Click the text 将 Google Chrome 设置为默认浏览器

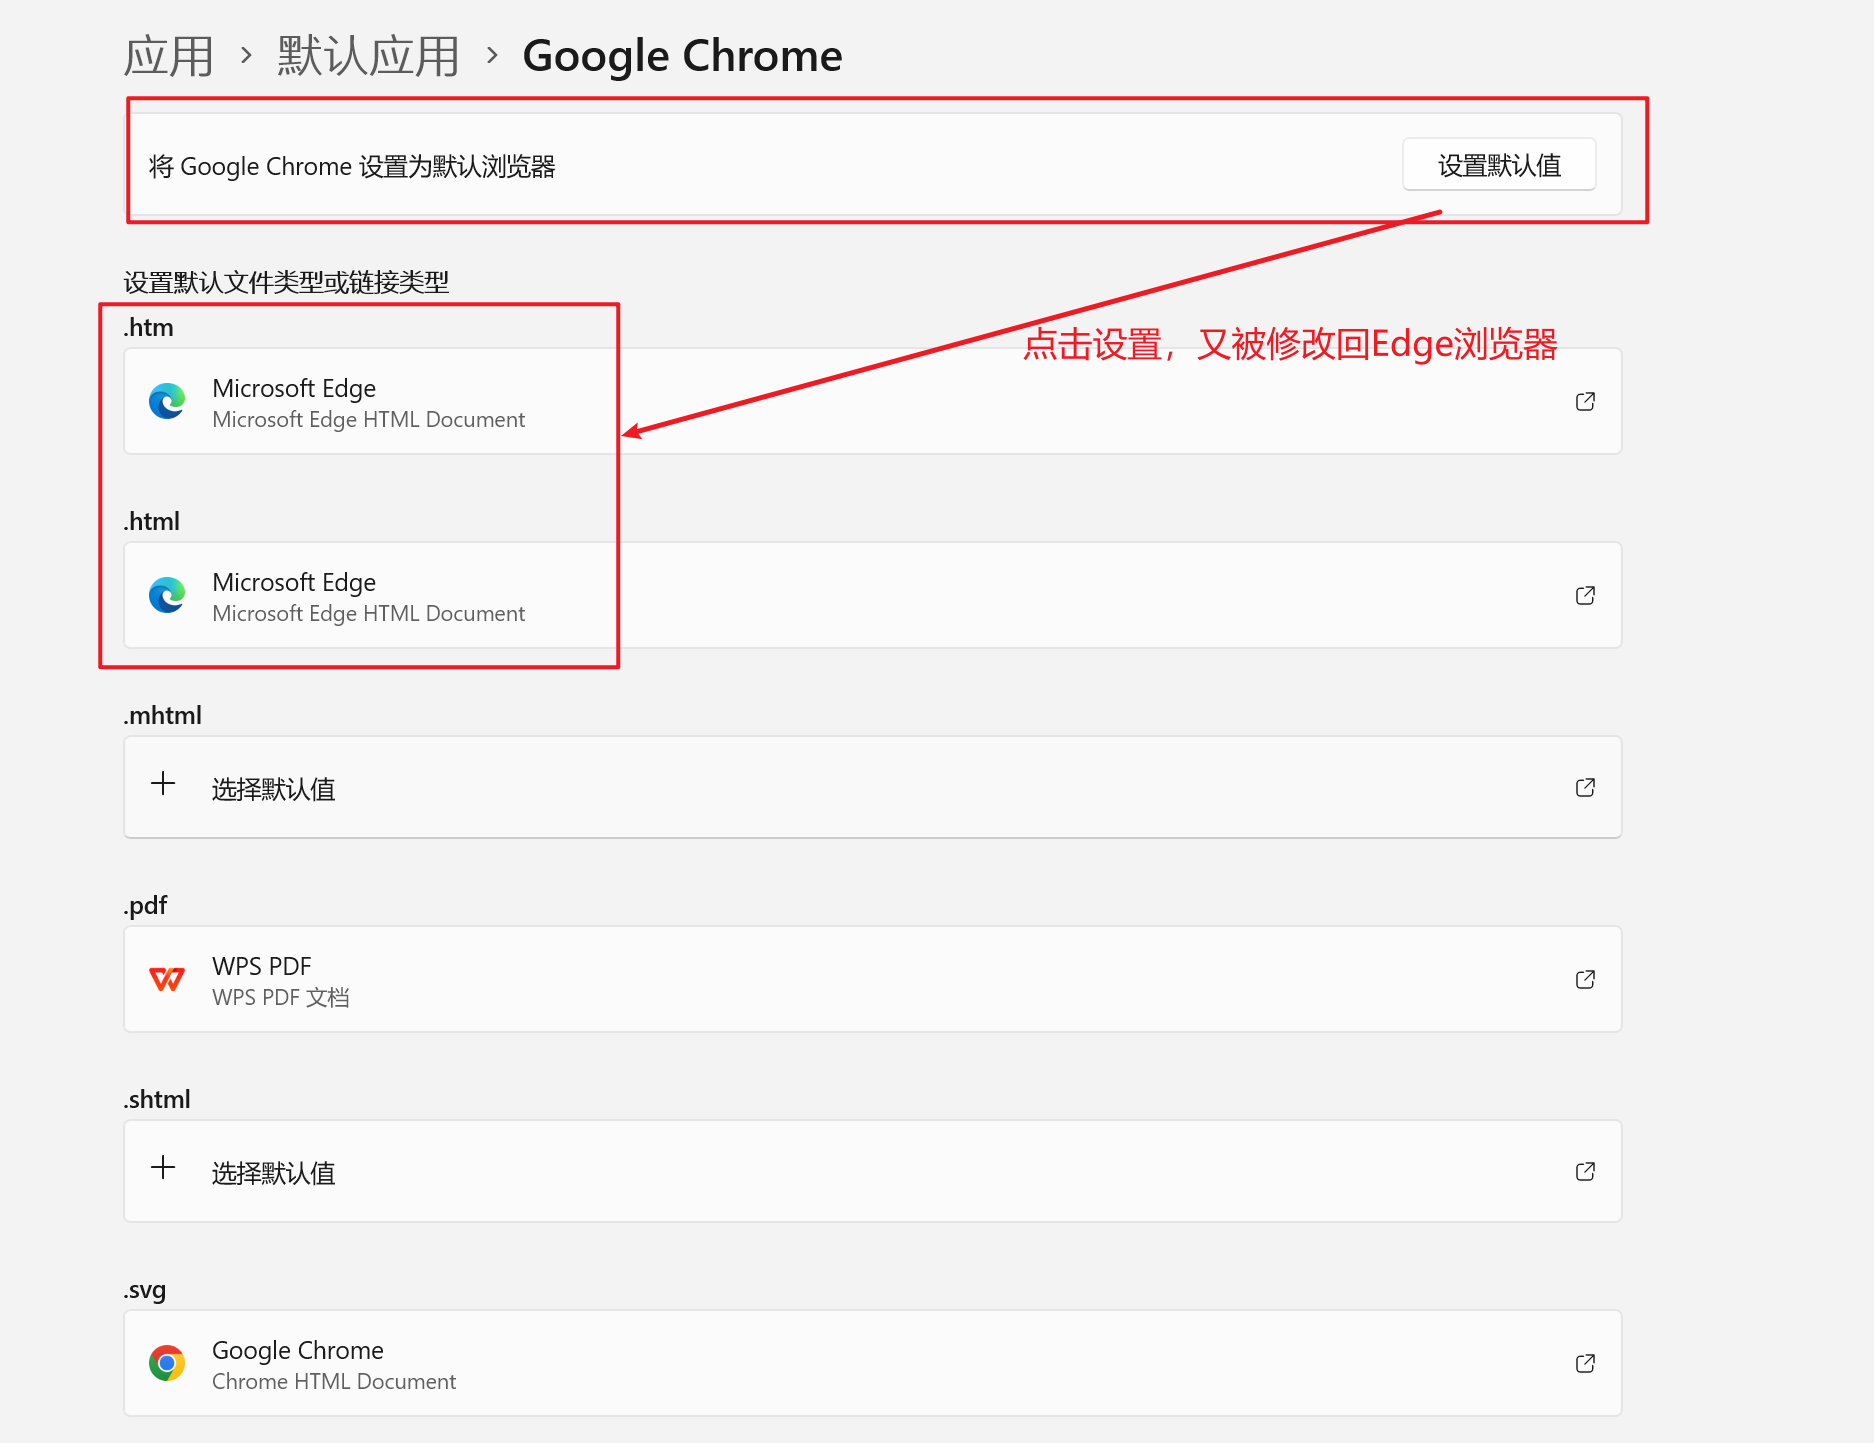(x=352, y=166)
